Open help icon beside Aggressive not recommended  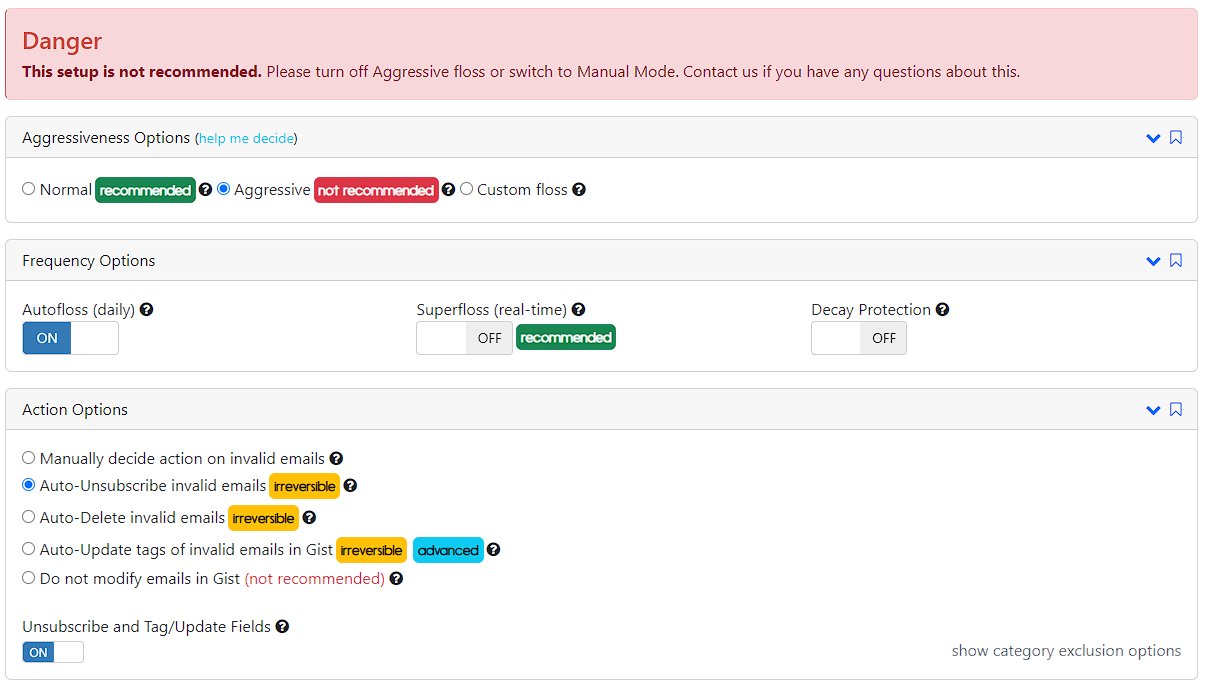tap(448, 189)
